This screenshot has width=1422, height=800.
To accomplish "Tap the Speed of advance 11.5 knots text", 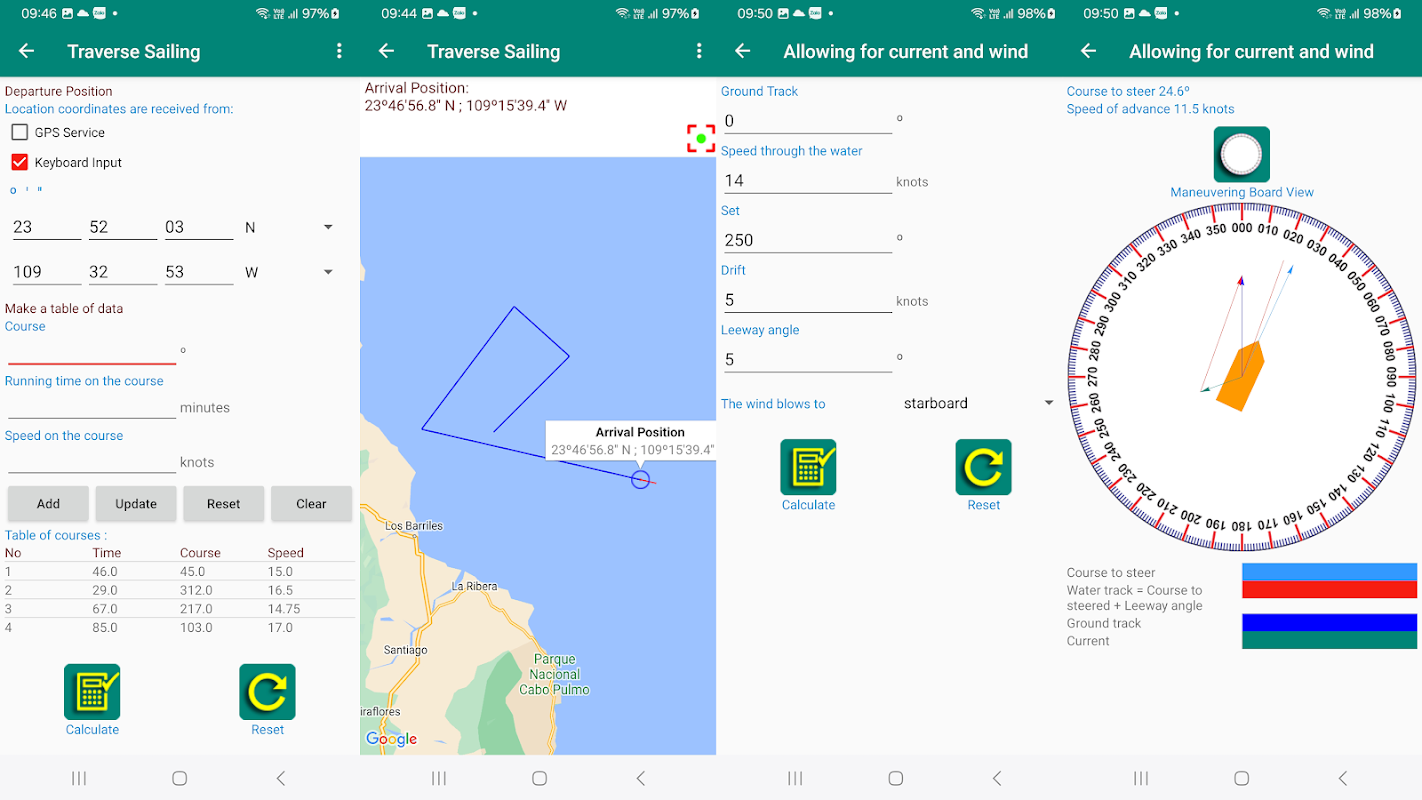I will point(1150,109).
